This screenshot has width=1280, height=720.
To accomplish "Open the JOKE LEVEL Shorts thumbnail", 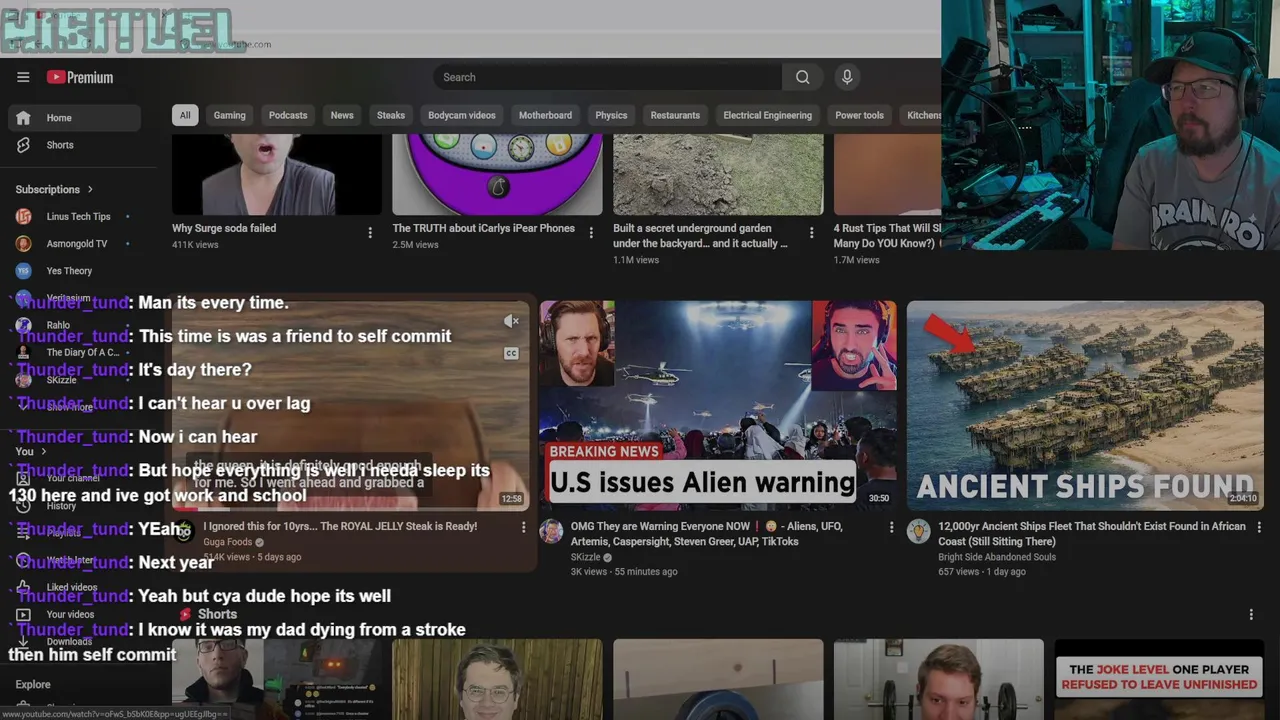I will pos(1159,680).
